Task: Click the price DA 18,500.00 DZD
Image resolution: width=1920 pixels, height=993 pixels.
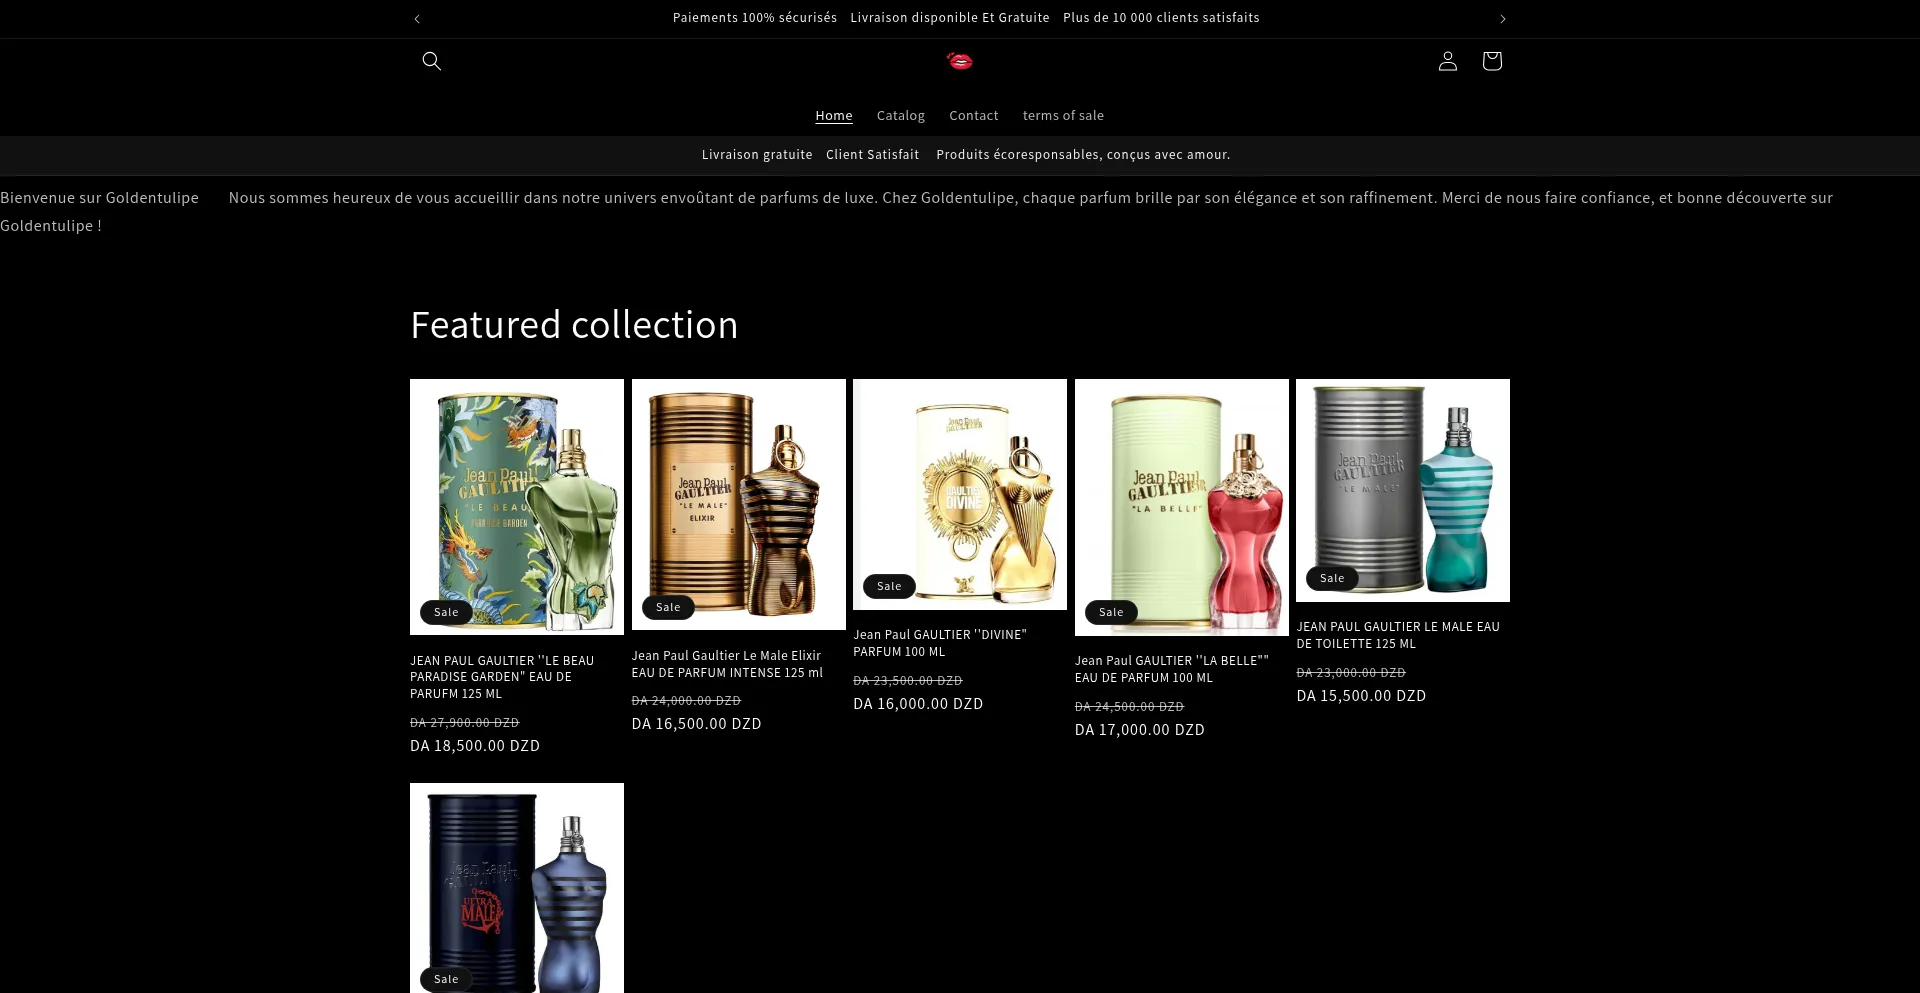Action: [475, 746]
